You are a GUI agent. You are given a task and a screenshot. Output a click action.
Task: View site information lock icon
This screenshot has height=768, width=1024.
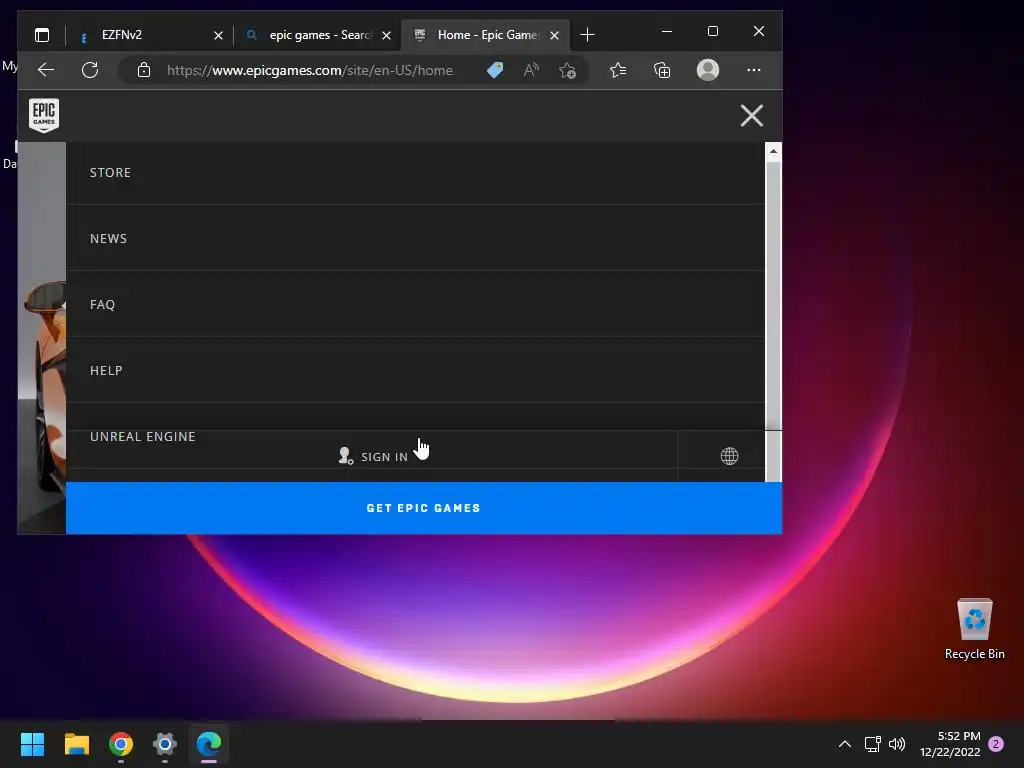point(144,70)
